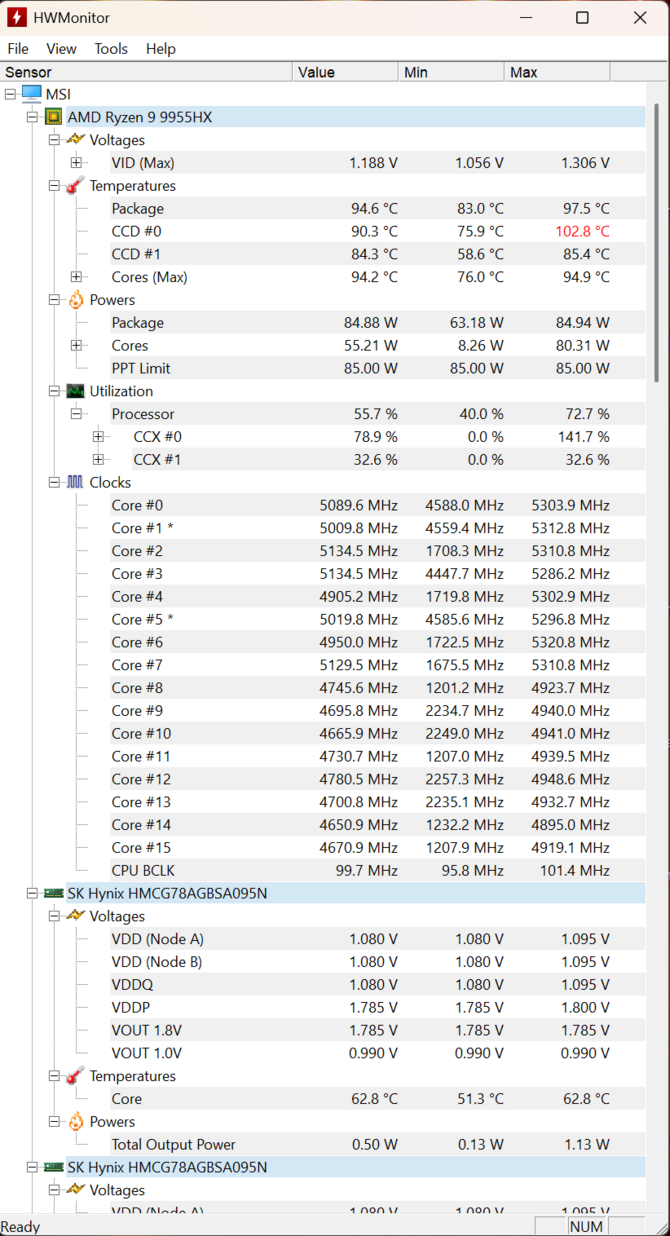Select the CPU BCLK row
The height and width of the screenshot is (1236, 670).
(378, 871)
